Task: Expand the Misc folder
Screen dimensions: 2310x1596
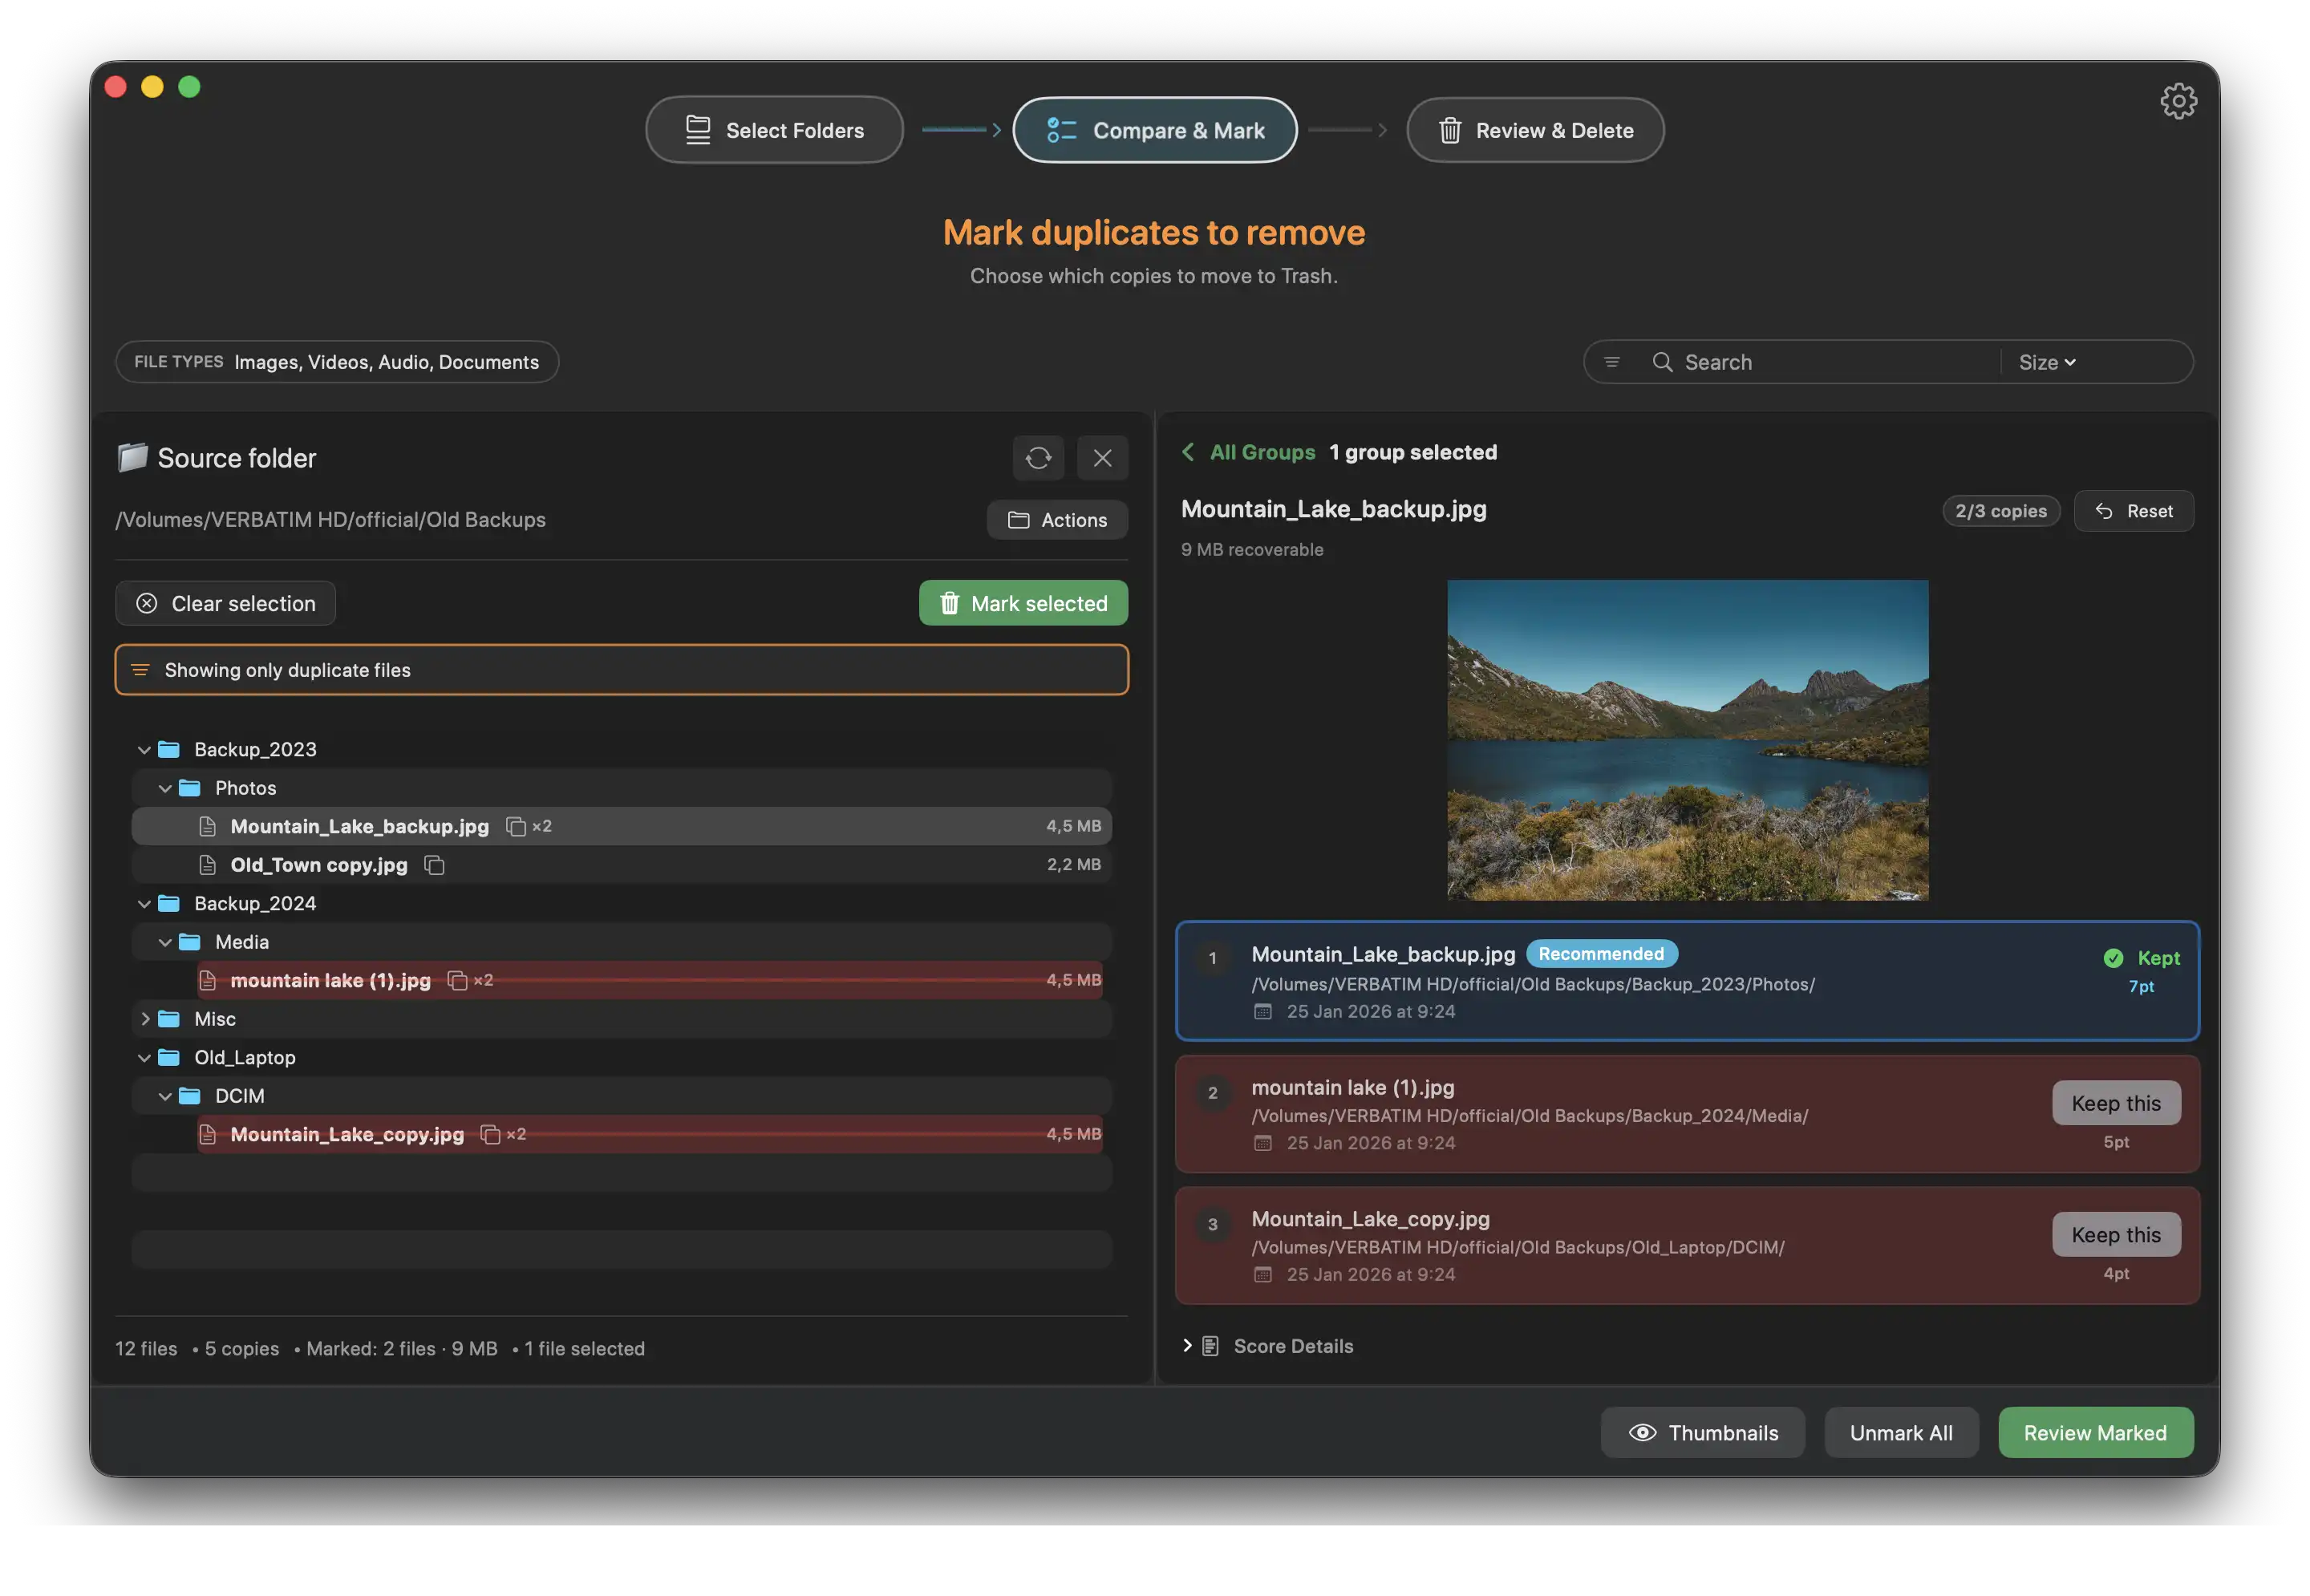Action: [145, 1019]
